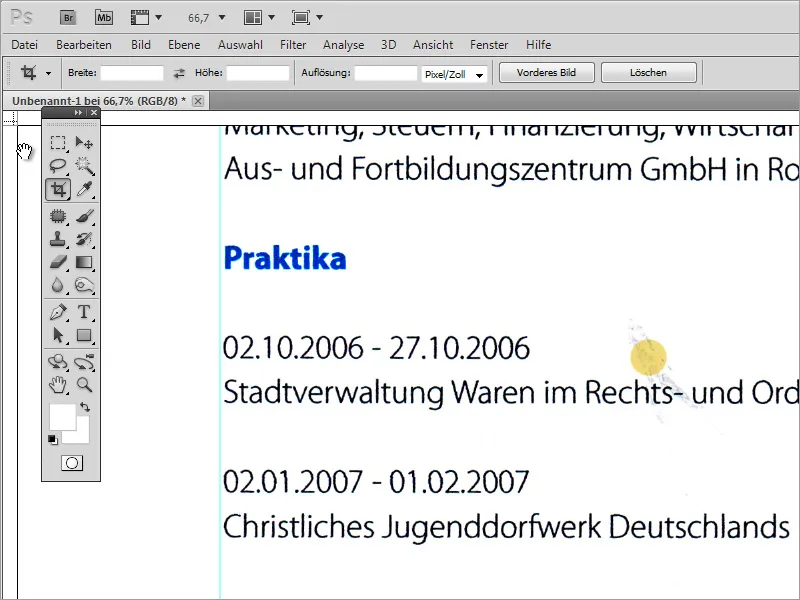Viewport: 800px width, 600px height.
Task: Select the Spot Healing Brush tool
Action: pos(58,216)
